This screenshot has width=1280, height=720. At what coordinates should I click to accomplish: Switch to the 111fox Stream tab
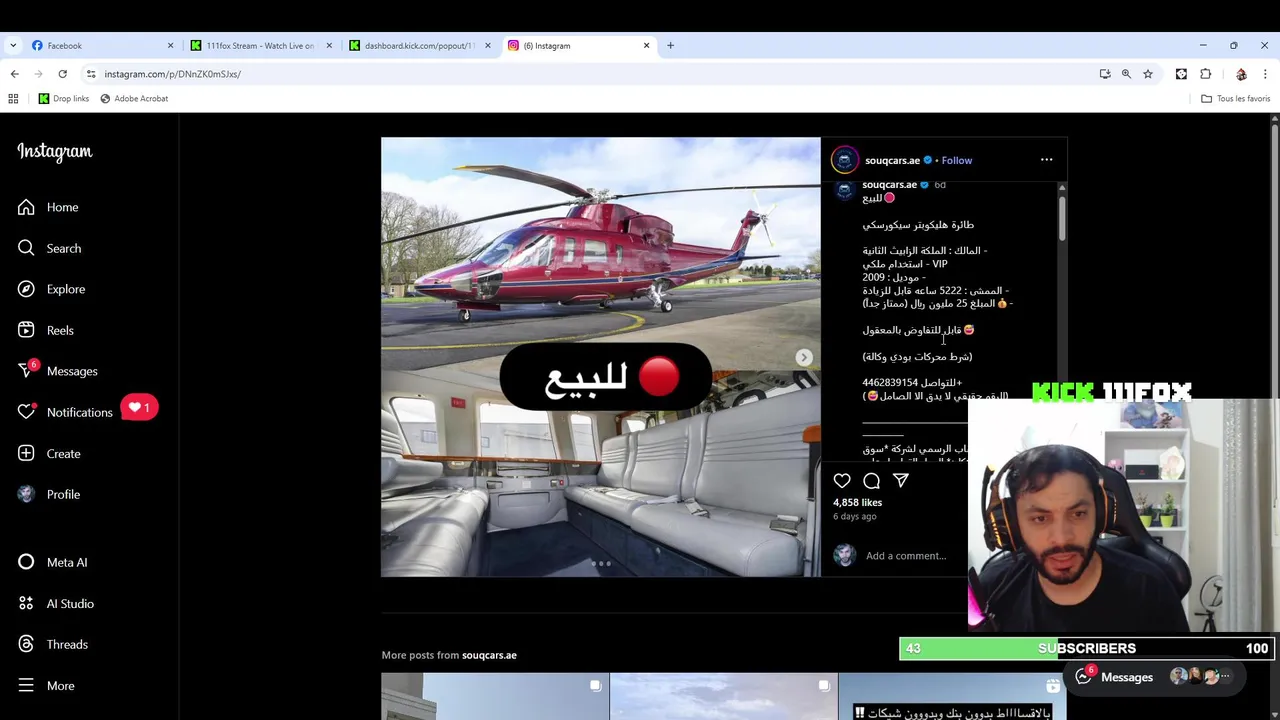(260, 45)
